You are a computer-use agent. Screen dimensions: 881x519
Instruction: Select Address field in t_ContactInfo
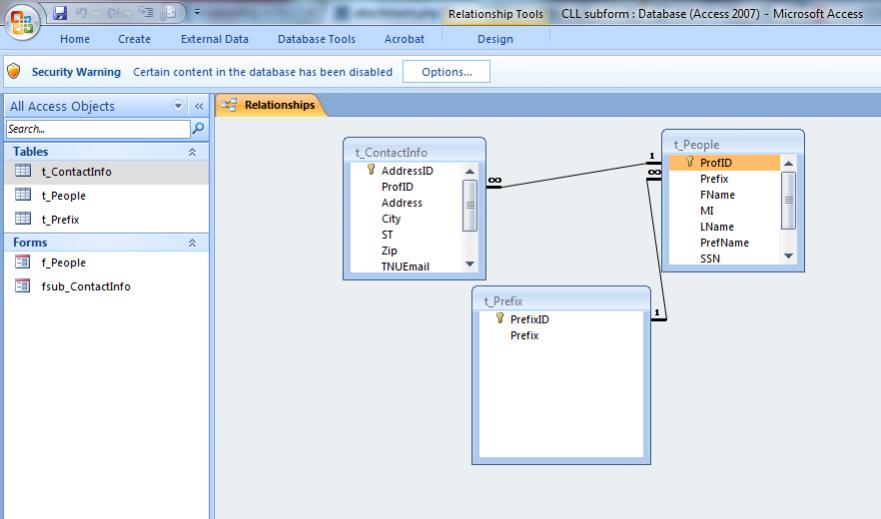pyautogui.click(x=402, y=203)
